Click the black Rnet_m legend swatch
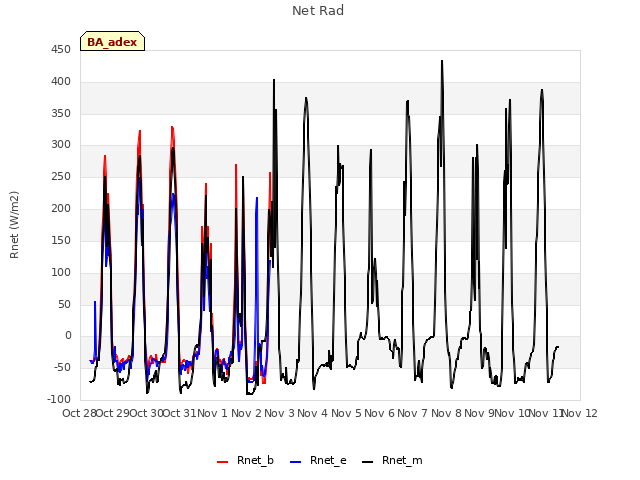The width and height of the screenshot is (640, 480). click(x=367, y=462)
